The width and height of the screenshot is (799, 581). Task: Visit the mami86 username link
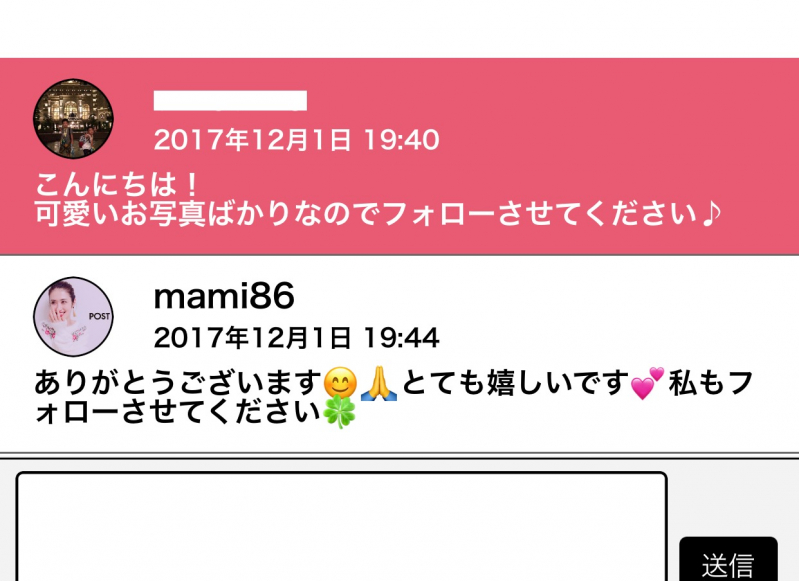[224, 296]
